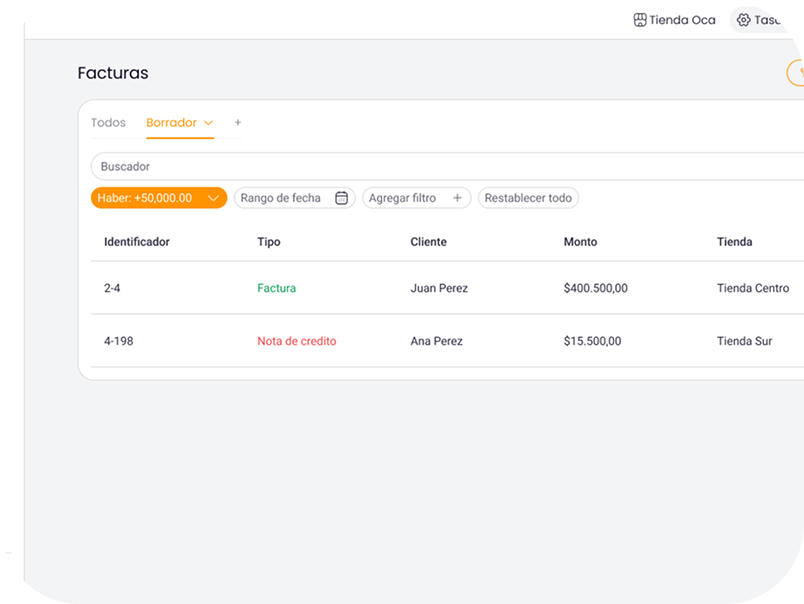Screen dimensions: 804x604
Task: Click the store icon beside Tienda Oca
Action: tap(640, 20)
